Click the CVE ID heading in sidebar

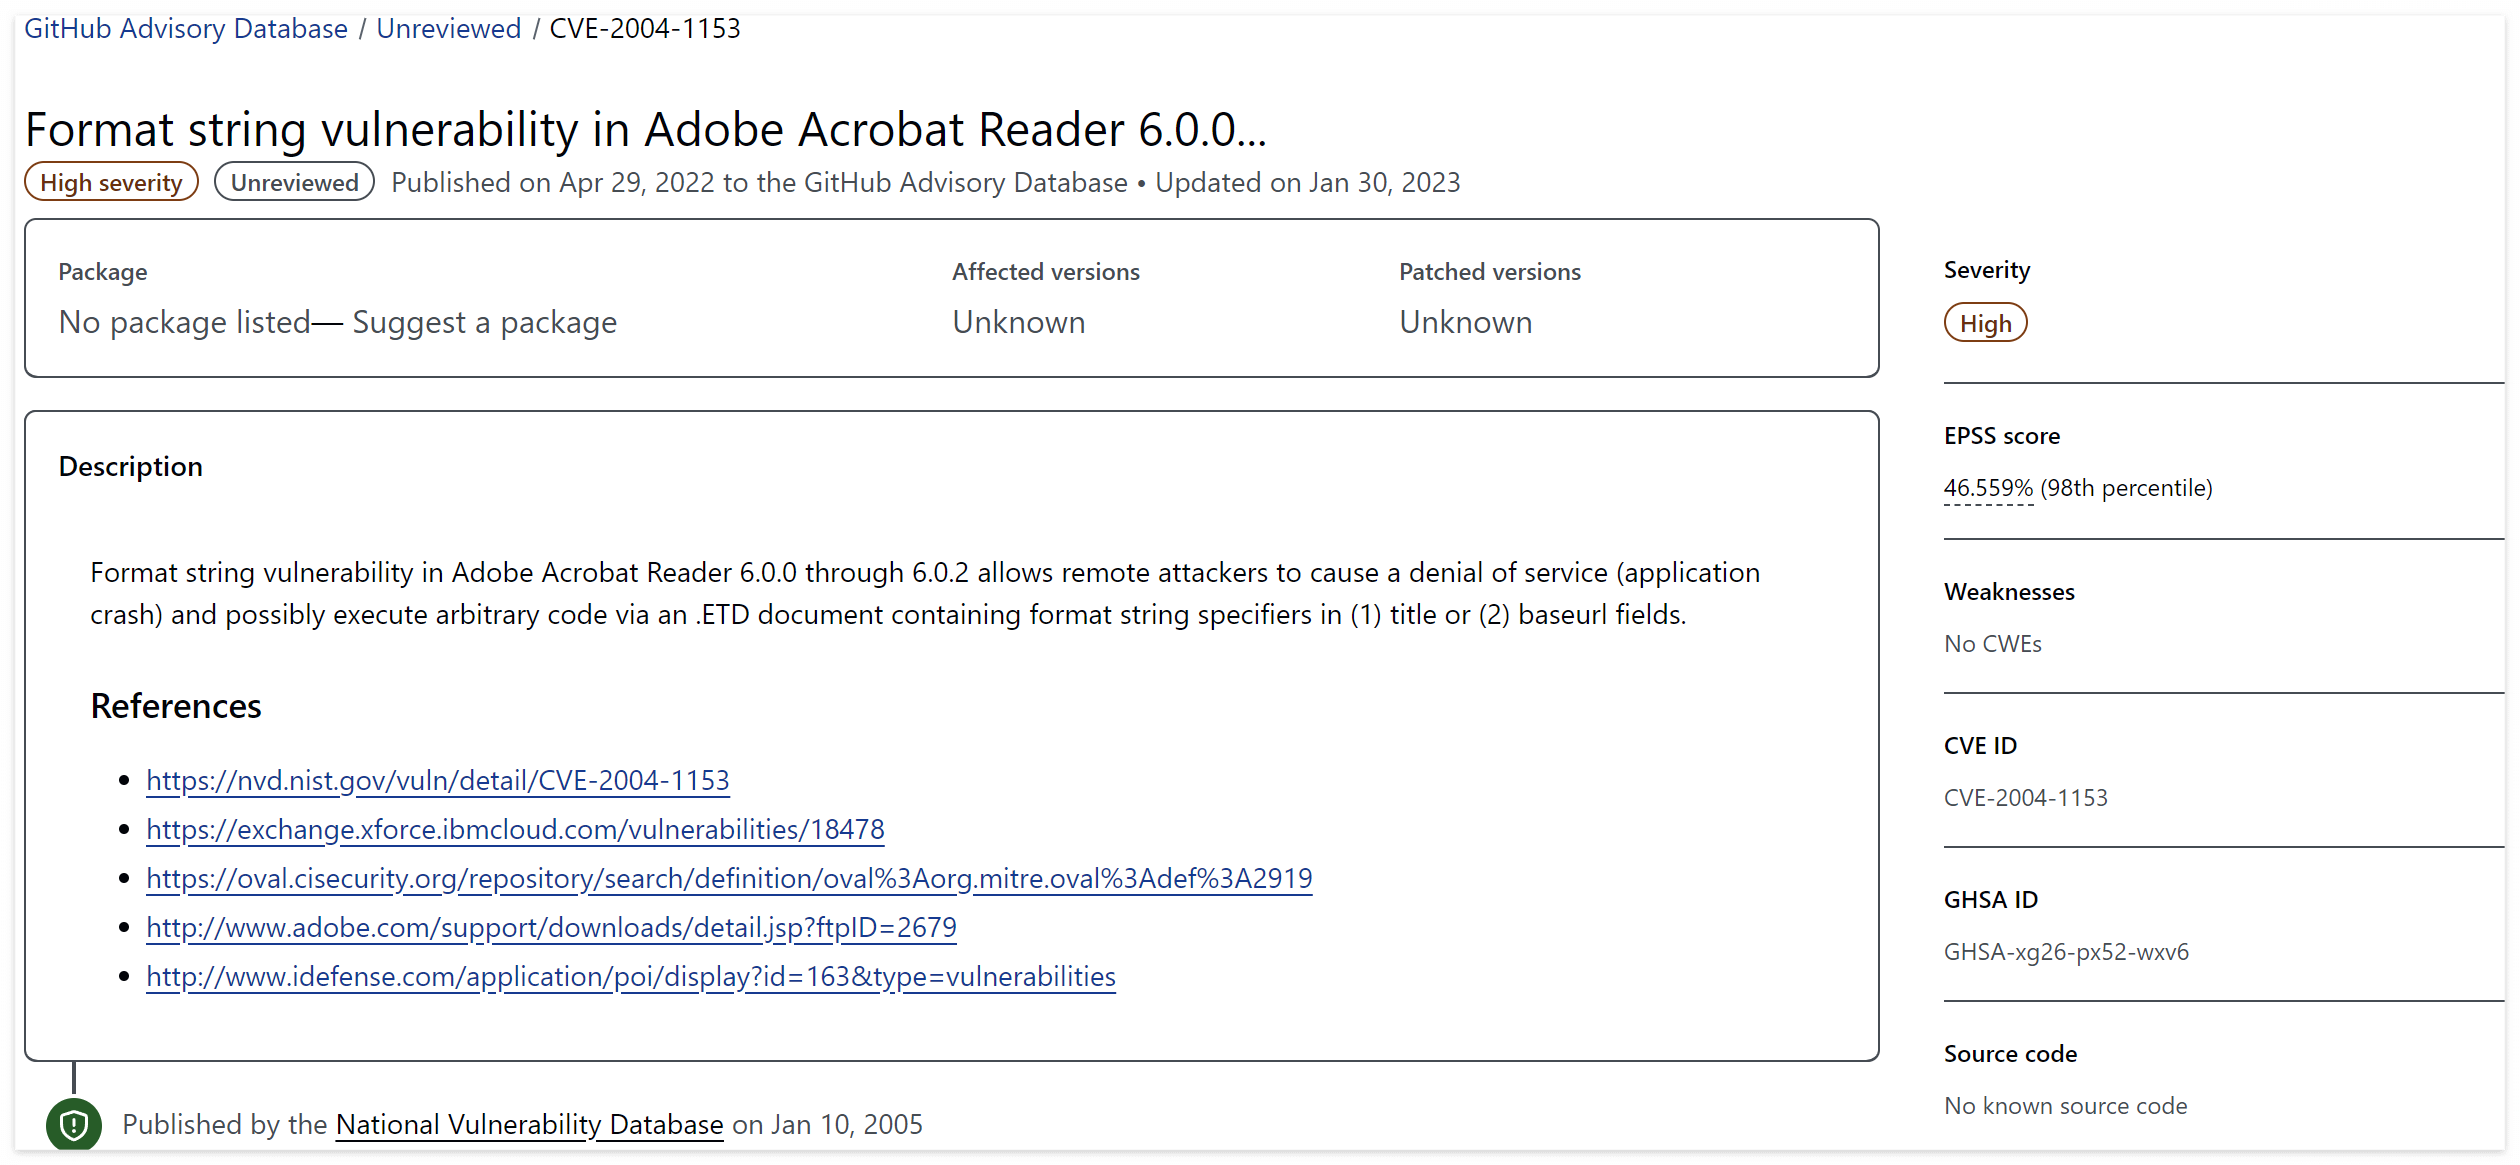[1980, 746]
